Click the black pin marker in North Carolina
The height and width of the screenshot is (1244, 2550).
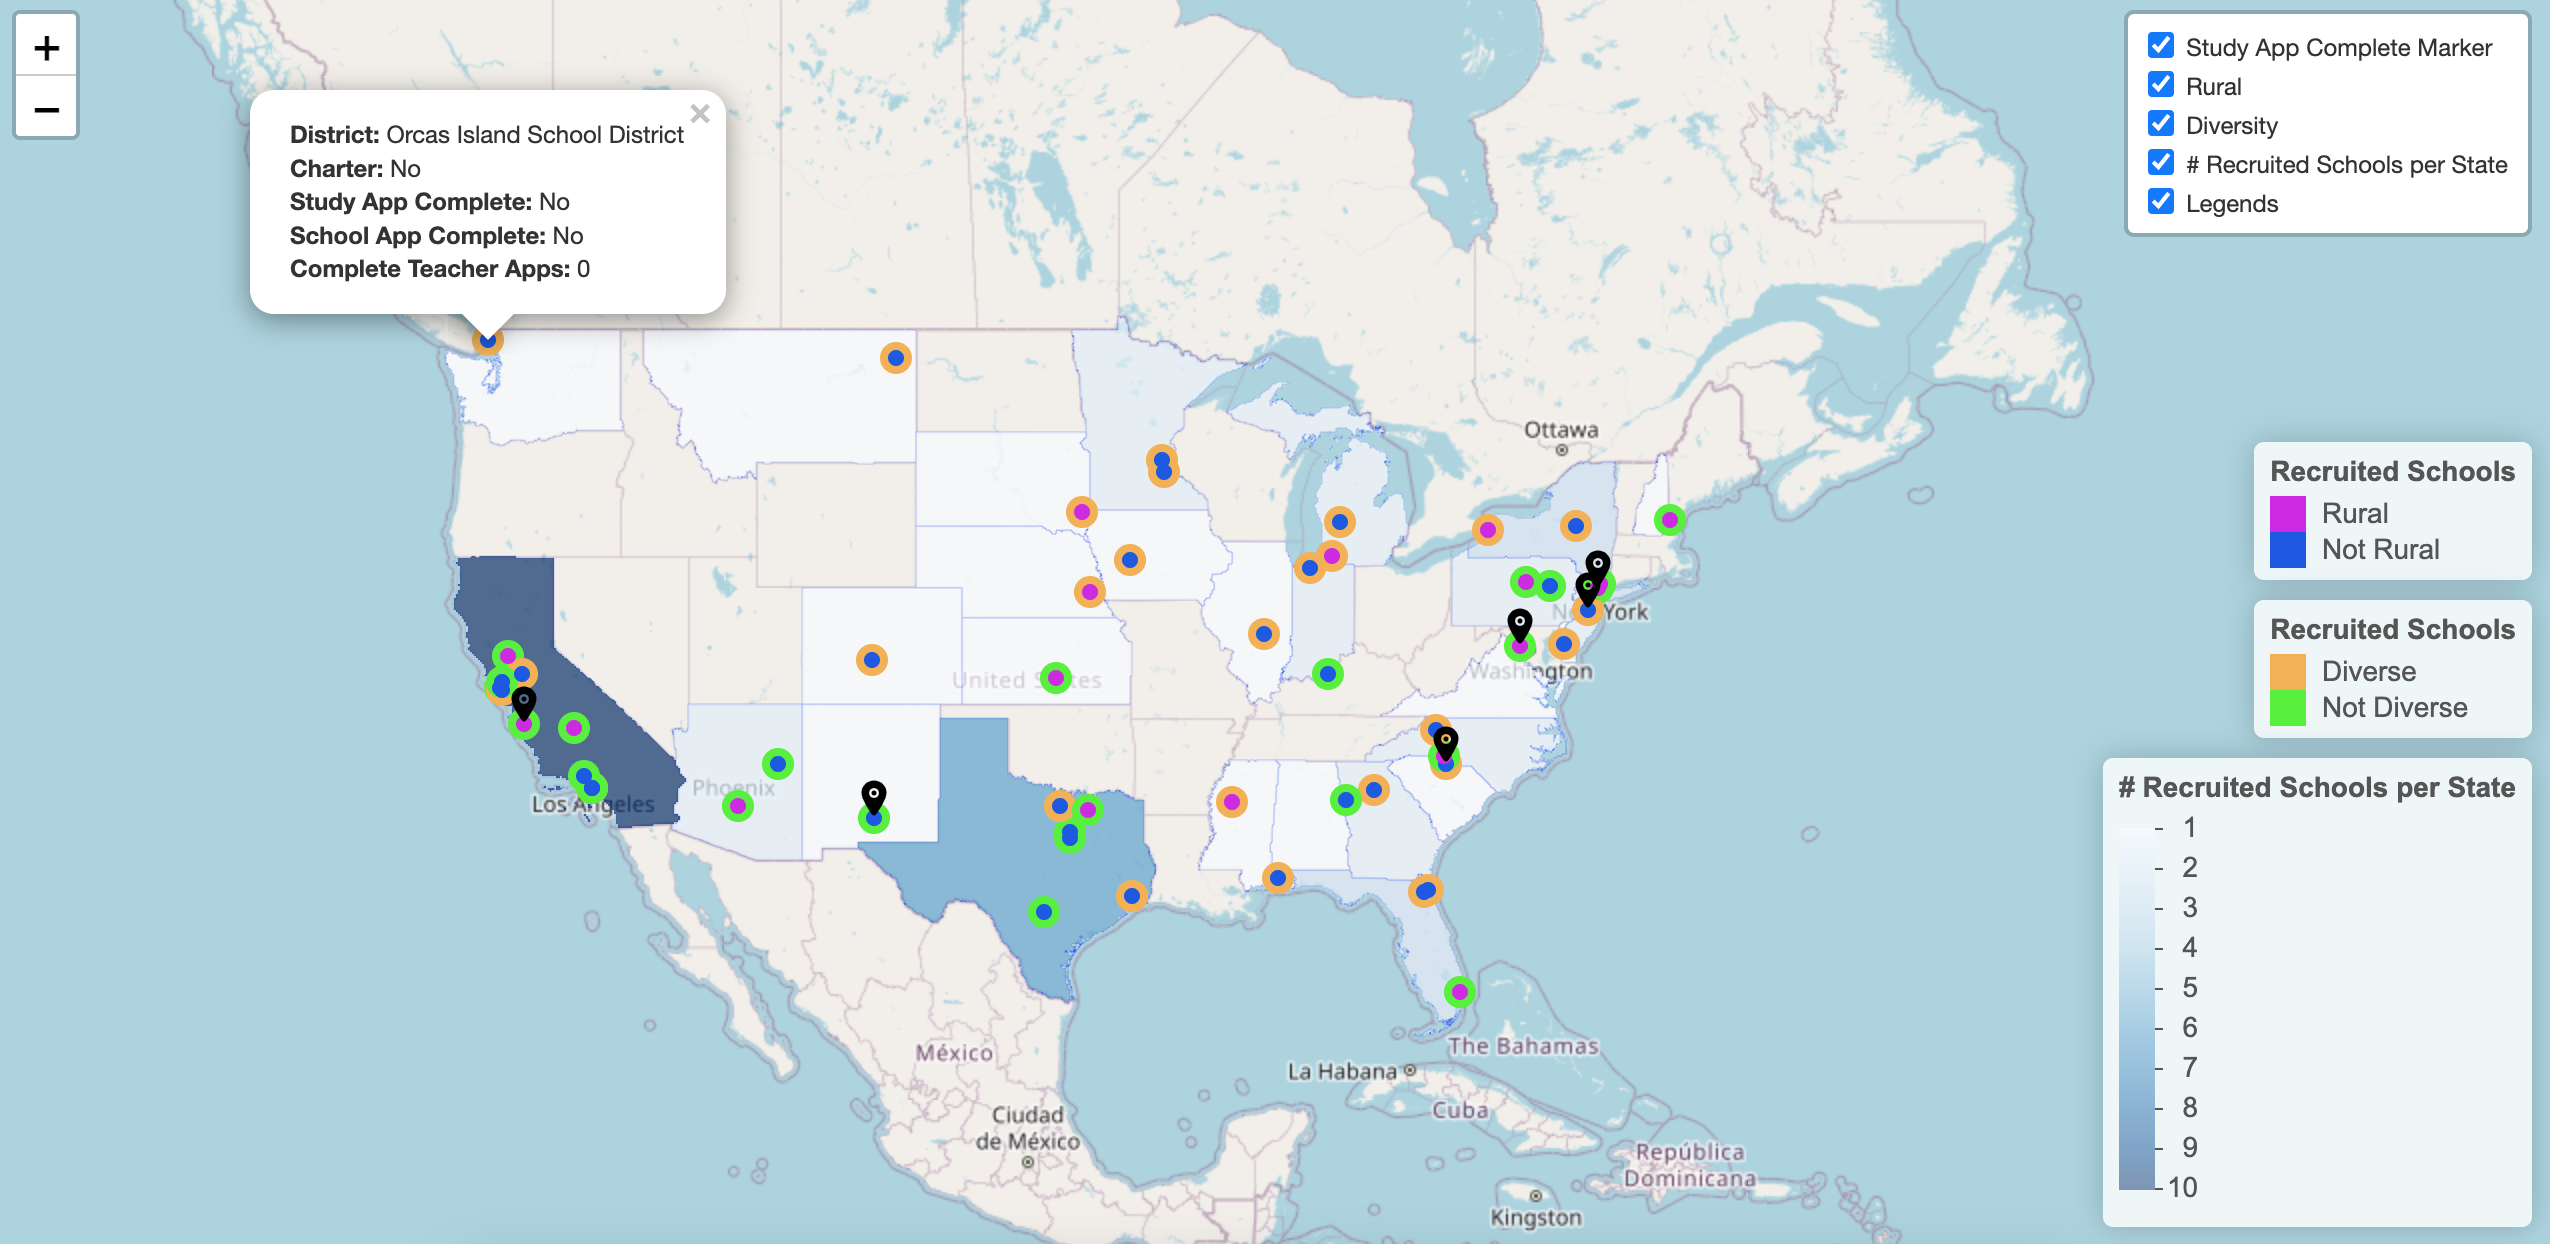(1446, 742)
